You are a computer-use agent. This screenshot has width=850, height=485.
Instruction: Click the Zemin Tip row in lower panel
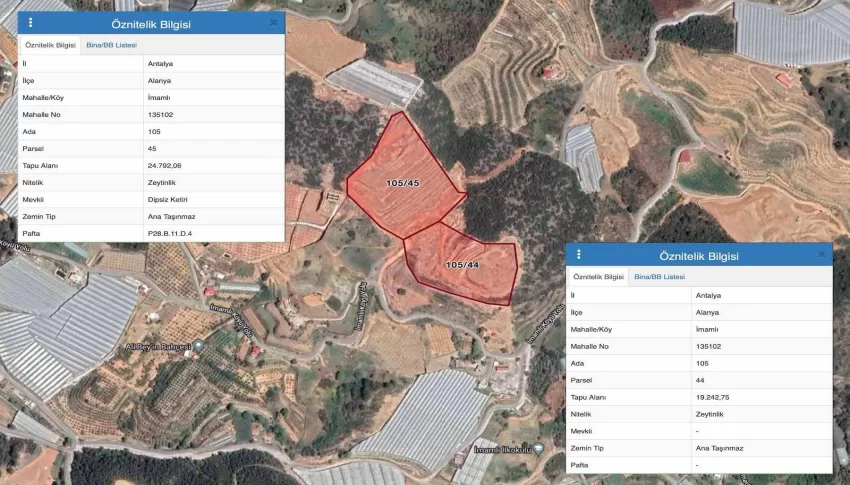(x=699, y=448)
